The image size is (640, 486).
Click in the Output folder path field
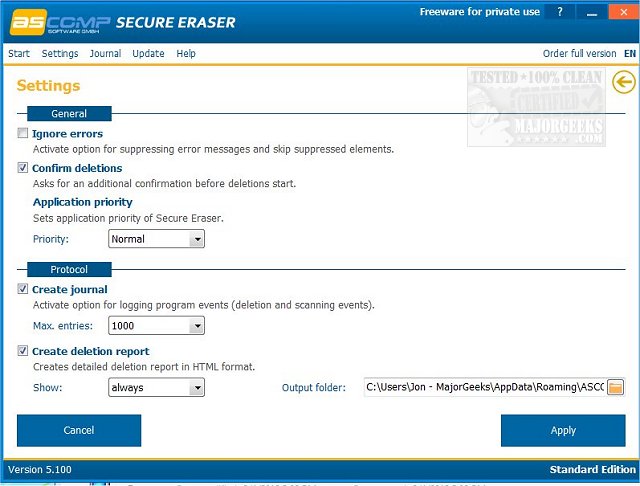[484, 387]
